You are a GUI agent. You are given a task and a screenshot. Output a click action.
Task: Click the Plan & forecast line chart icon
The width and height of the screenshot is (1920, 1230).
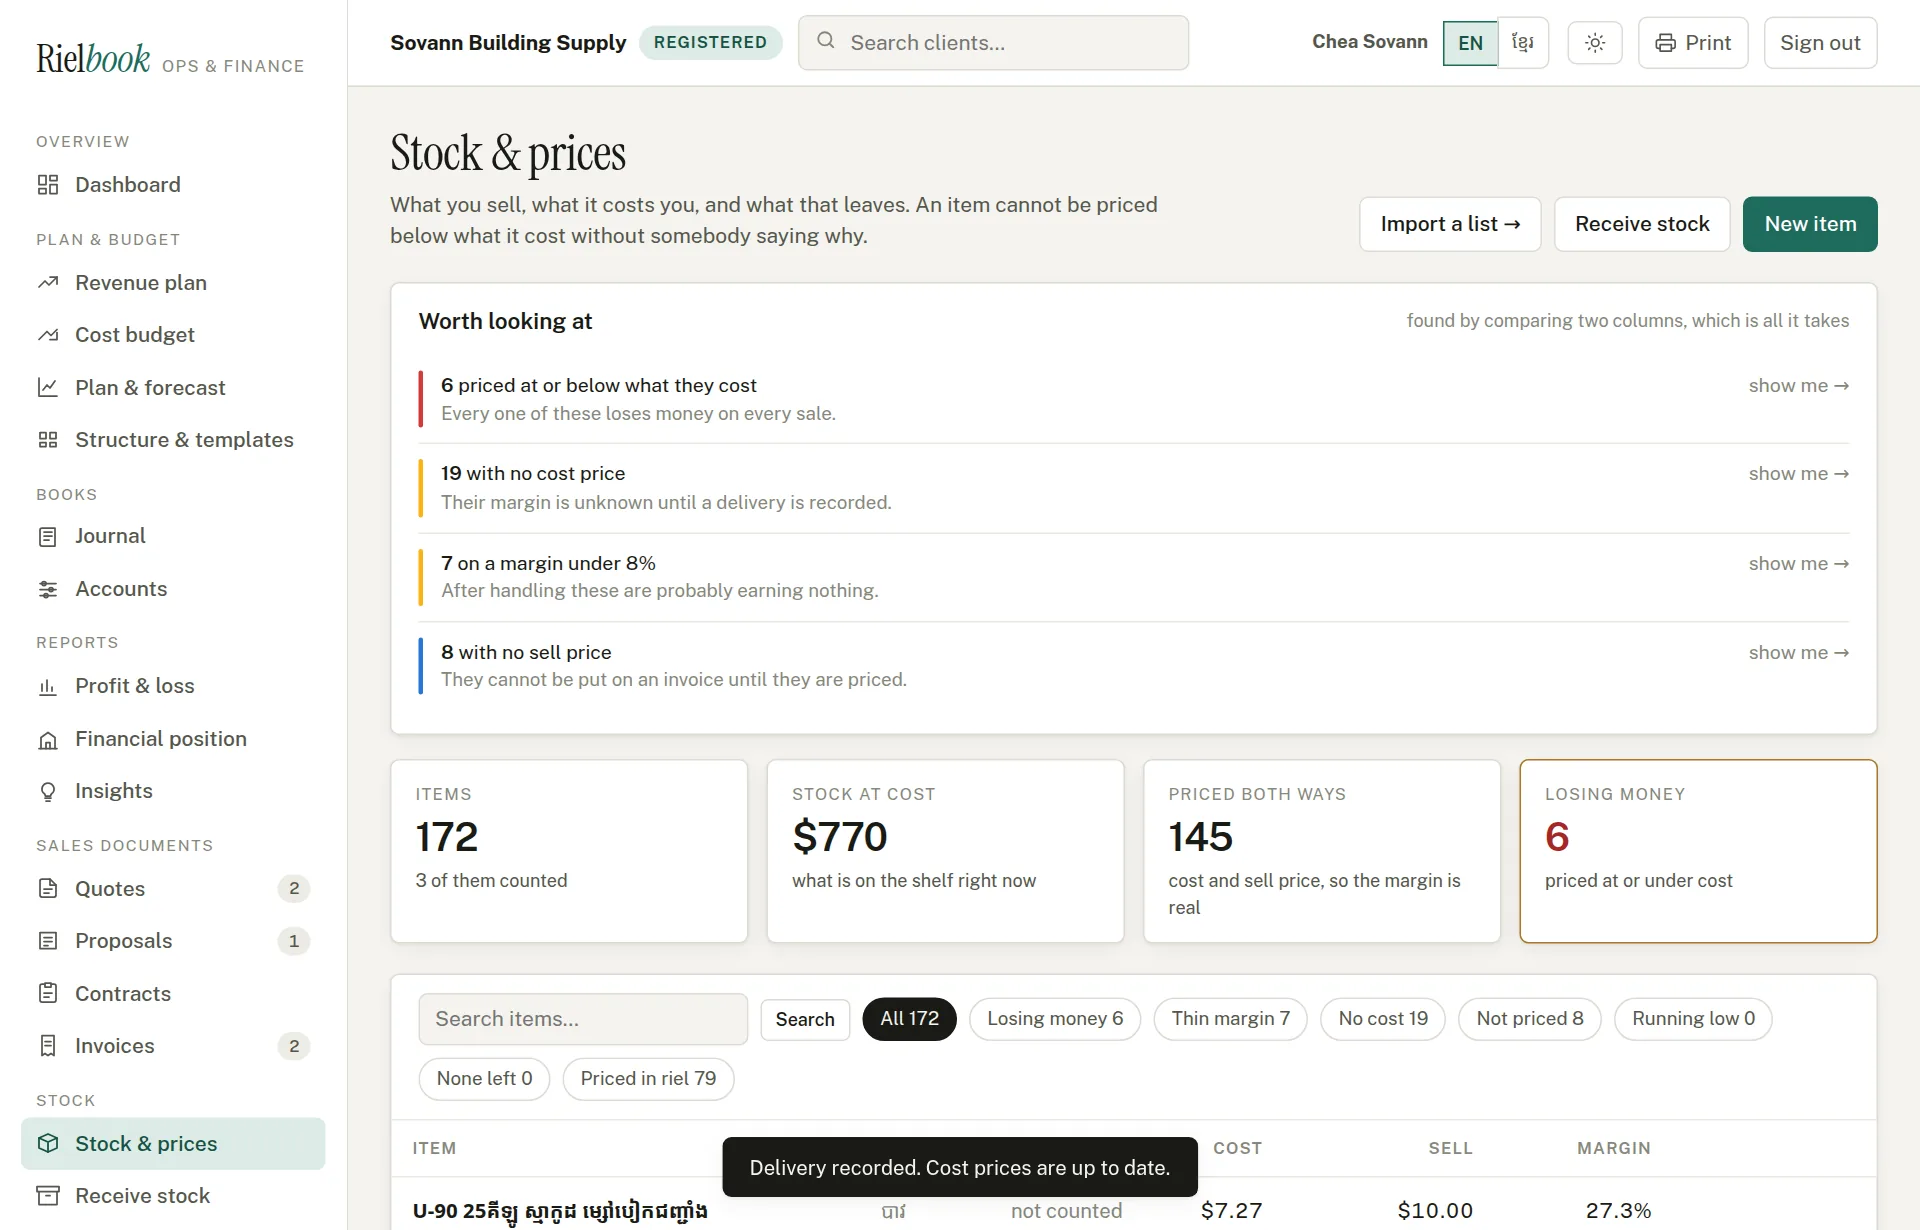[x=48, y=387]
